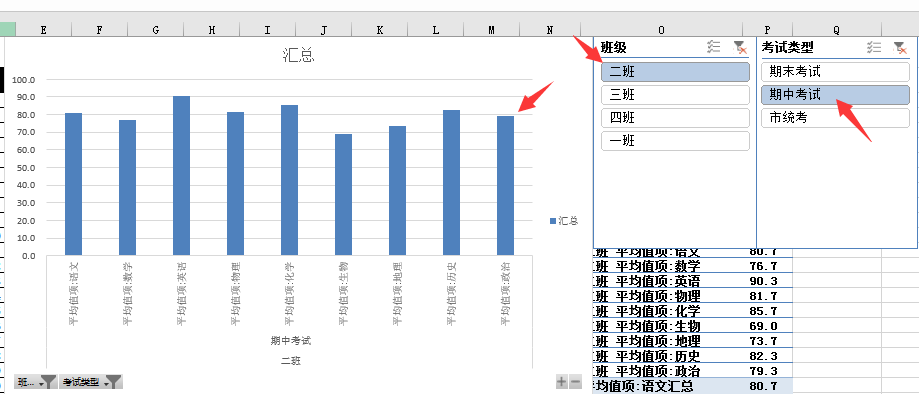Click the 生物 bar in chart
The width and height of the screenshot is (919, 394).
tap(343, 195)
